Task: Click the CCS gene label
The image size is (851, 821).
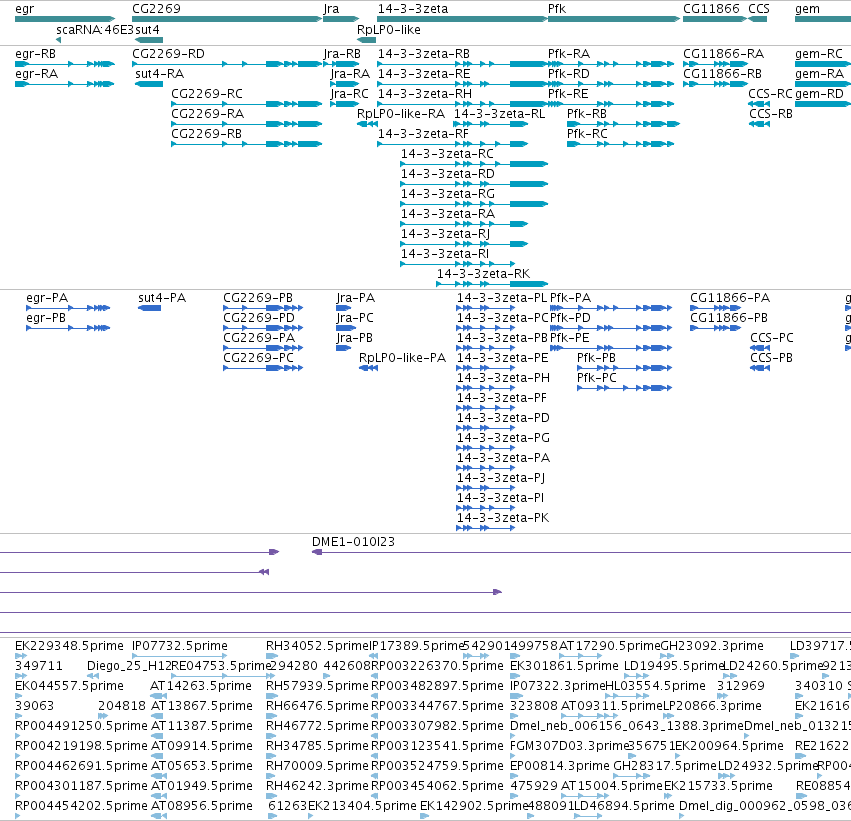Action: coord(759,9)
